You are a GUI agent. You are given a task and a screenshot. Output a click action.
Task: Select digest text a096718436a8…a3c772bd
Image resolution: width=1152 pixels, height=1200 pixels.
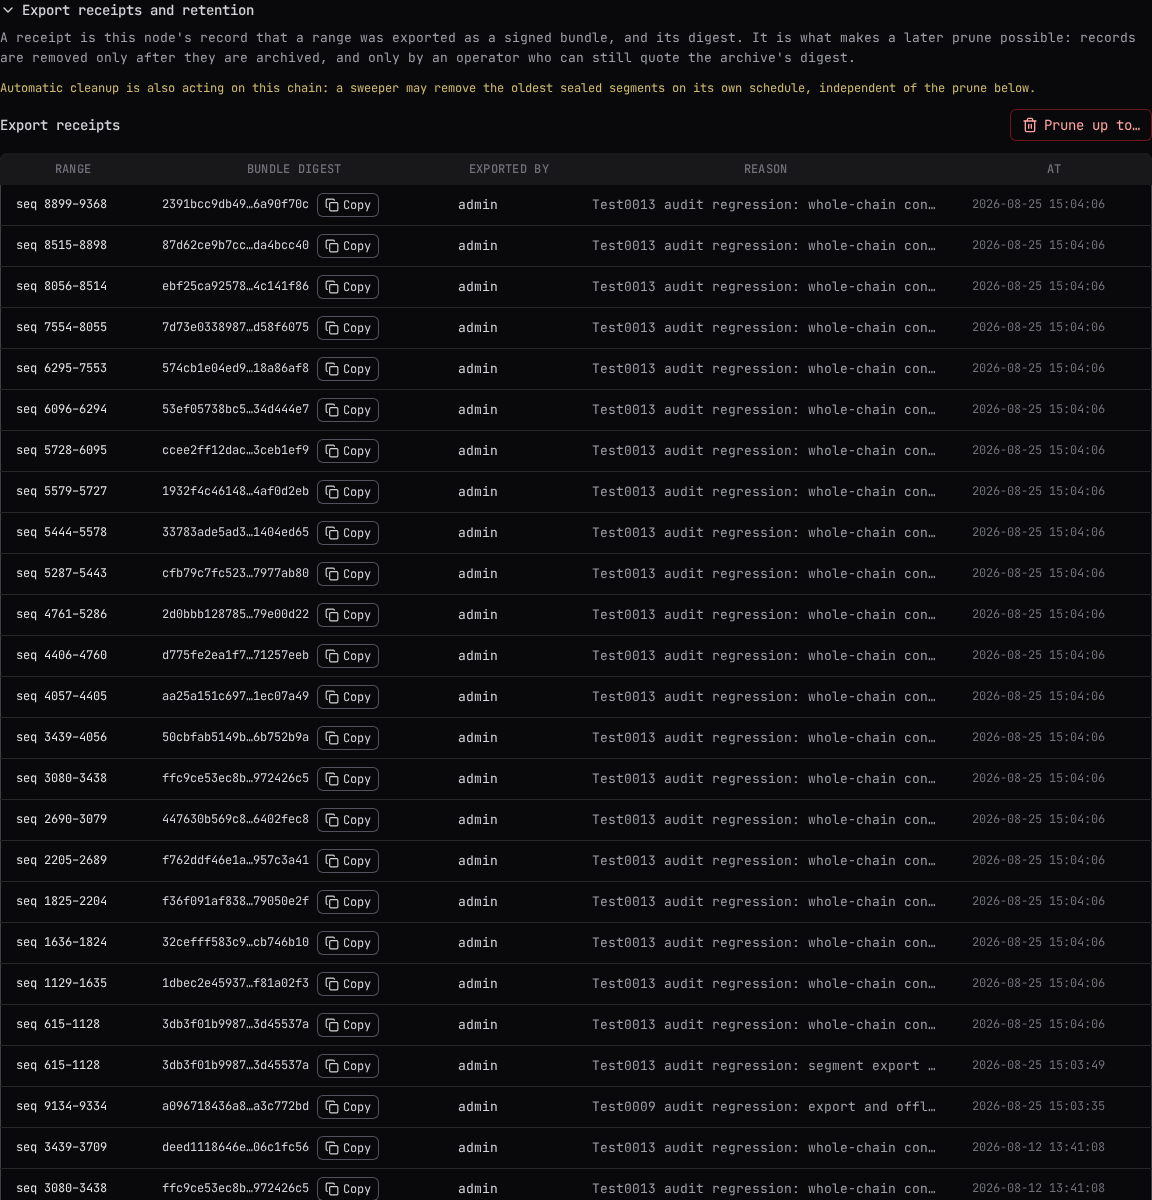coord(235,1106)
